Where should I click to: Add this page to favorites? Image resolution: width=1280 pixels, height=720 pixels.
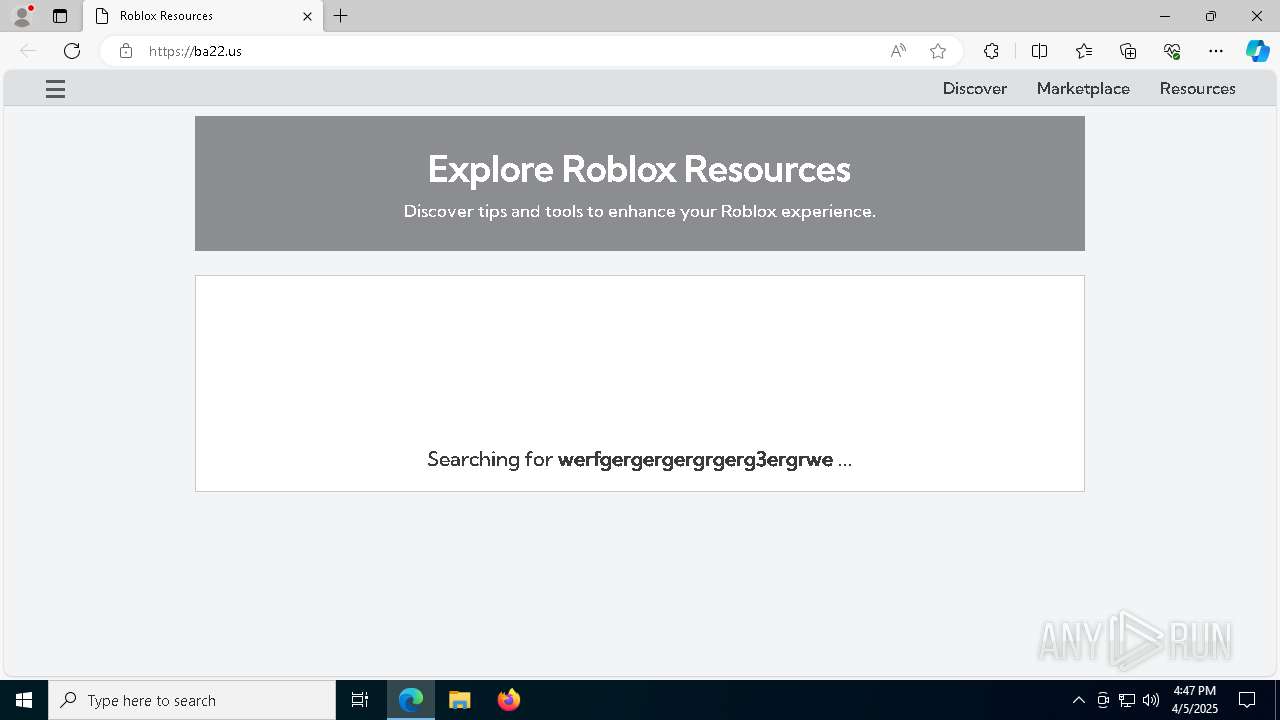tap(938, 51)
